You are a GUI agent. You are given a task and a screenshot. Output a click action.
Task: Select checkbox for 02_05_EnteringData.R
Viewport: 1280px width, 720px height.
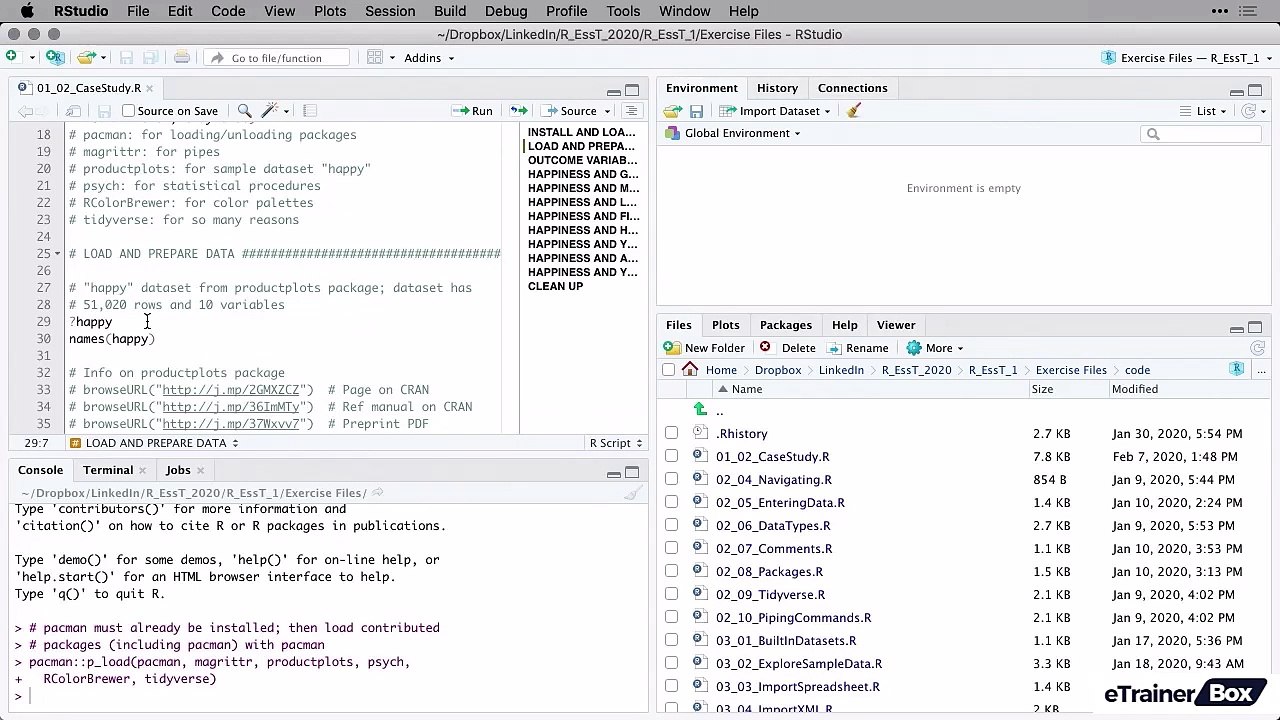coord(671,503)
